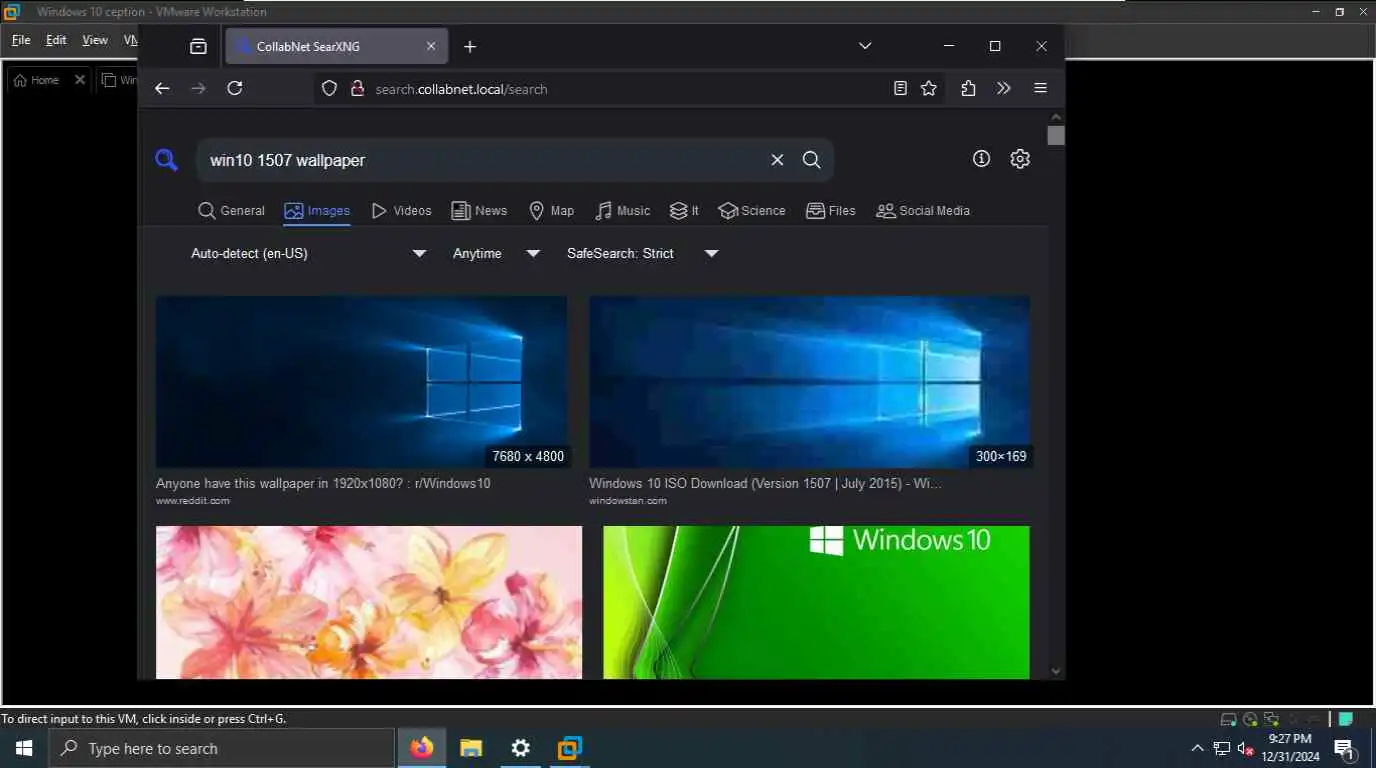Open Firefox from the taskbar
The height and width of the screenshot is (768, 1376).
tap(422, 748)
